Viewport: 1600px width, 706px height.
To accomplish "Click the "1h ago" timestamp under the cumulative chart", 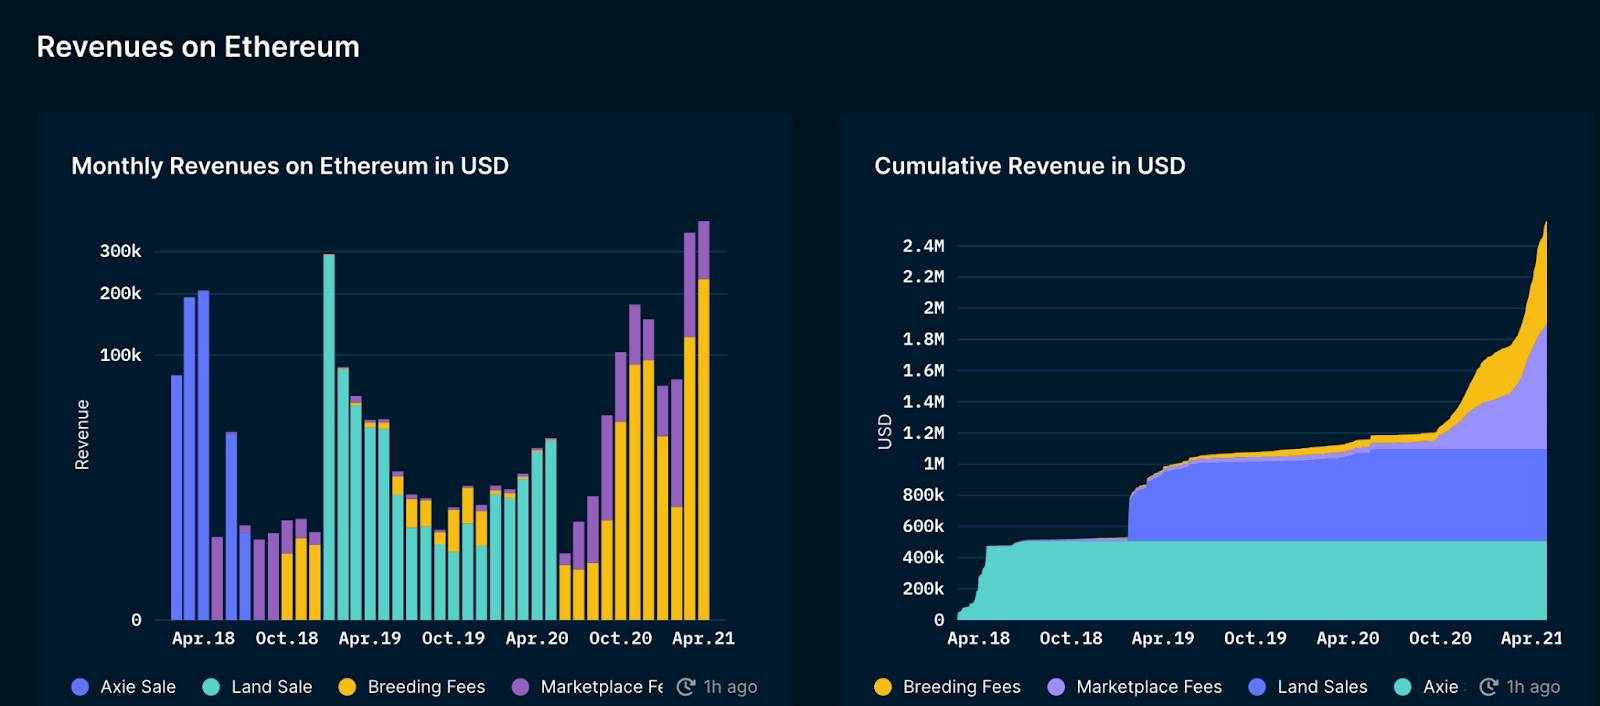I will coord(1533,687).
